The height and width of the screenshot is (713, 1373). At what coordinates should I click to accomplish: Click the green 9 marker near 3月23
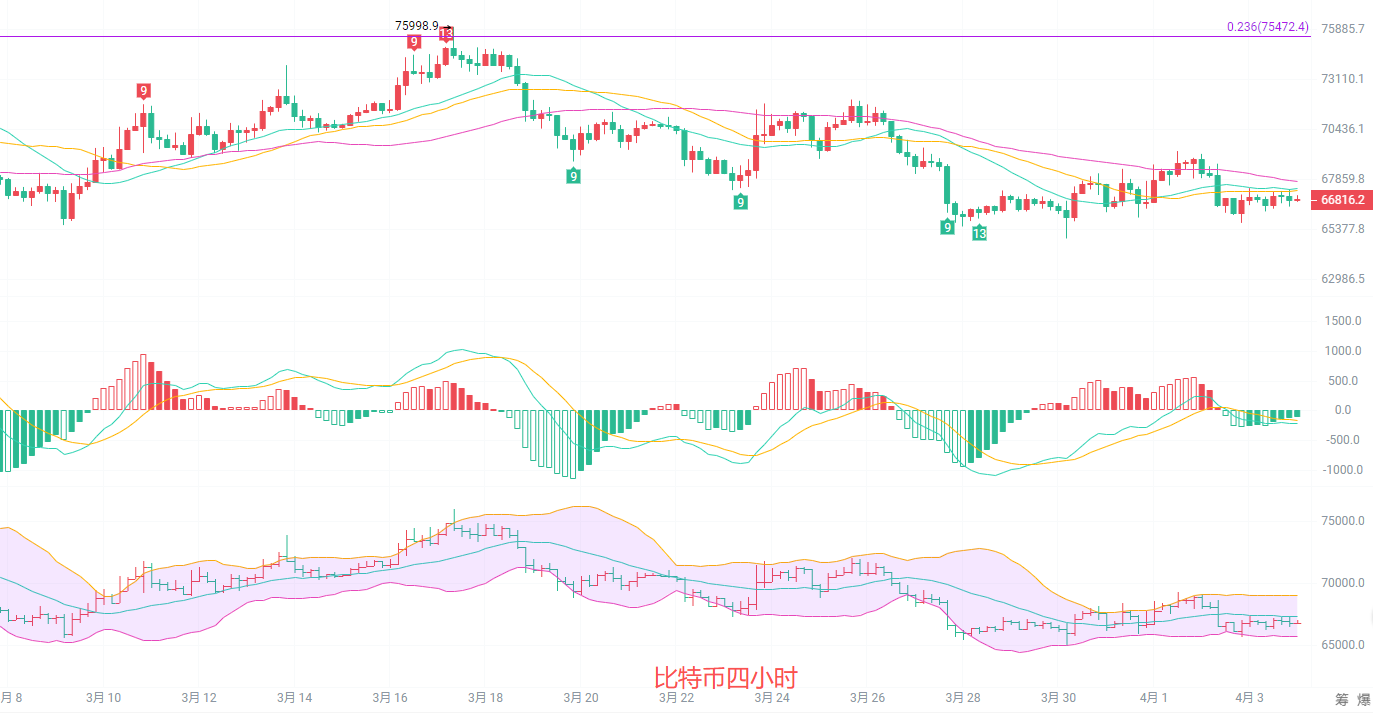click(x=740, y=202)
